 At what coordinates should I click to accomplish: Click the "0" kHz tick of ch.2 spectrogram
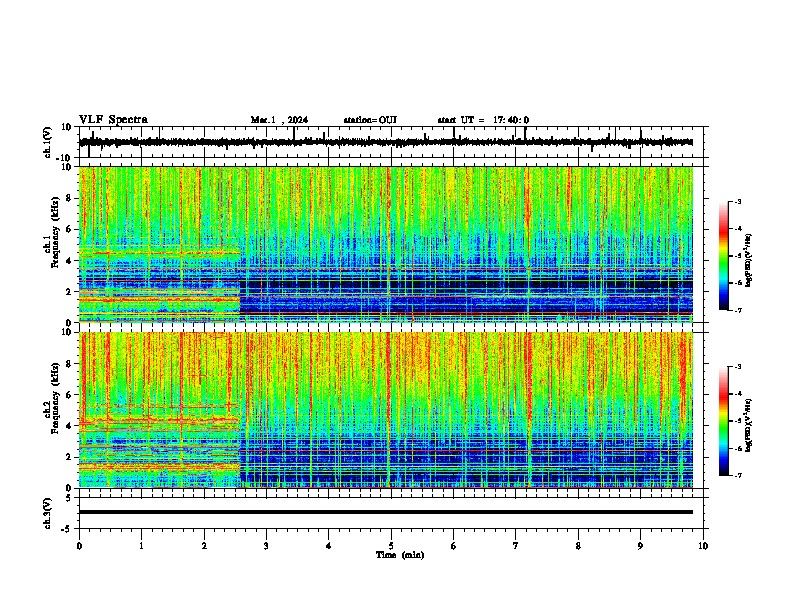(70, 488)
